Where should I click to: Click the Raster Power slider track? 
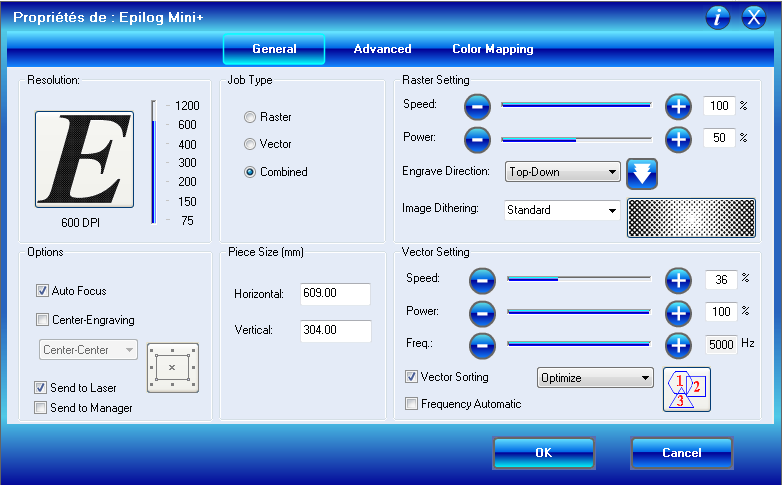click(x=576, y=140)
